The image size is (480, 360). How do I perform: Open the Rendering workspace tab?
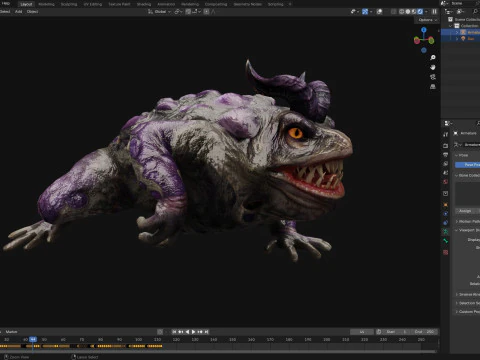[x=190, y=4]
